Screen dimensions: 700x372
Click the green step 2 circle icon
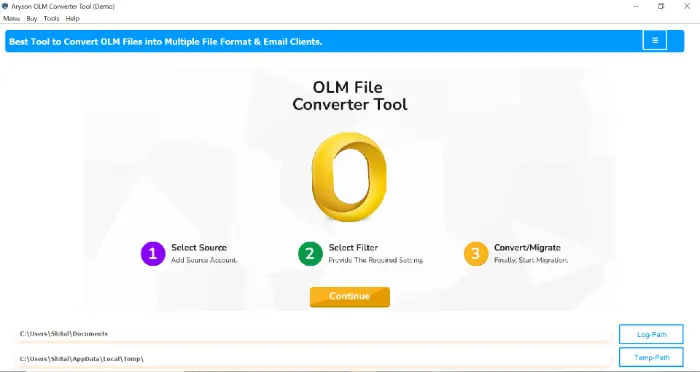pos(310,254)
